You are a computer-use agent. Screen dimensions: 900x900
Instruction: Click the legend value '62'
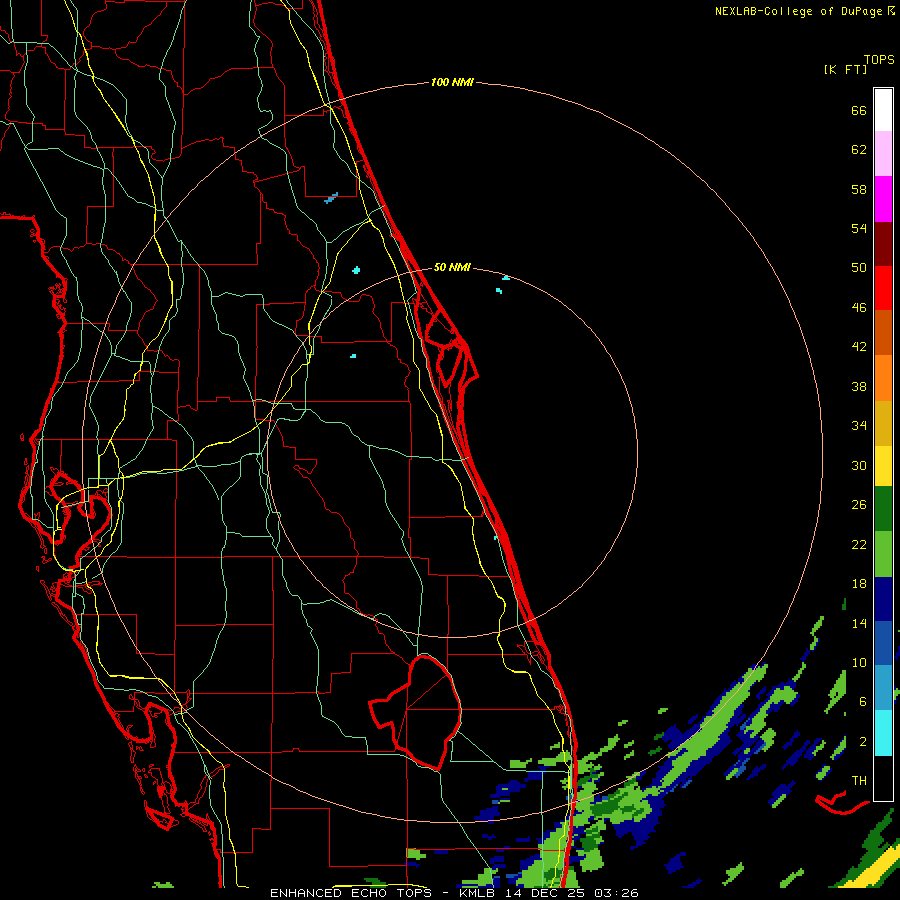click(x=859, y=150)
